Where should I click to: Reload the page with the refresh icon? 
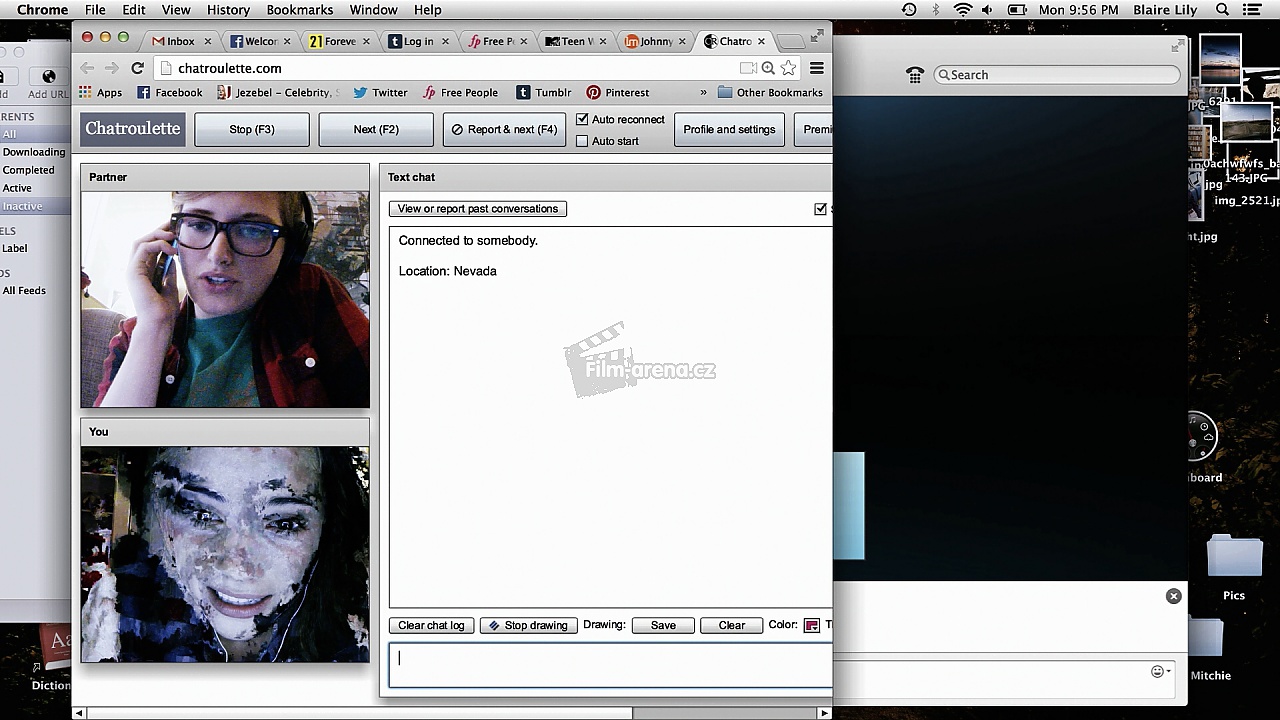pyautogui.click(x=138, y=68)
